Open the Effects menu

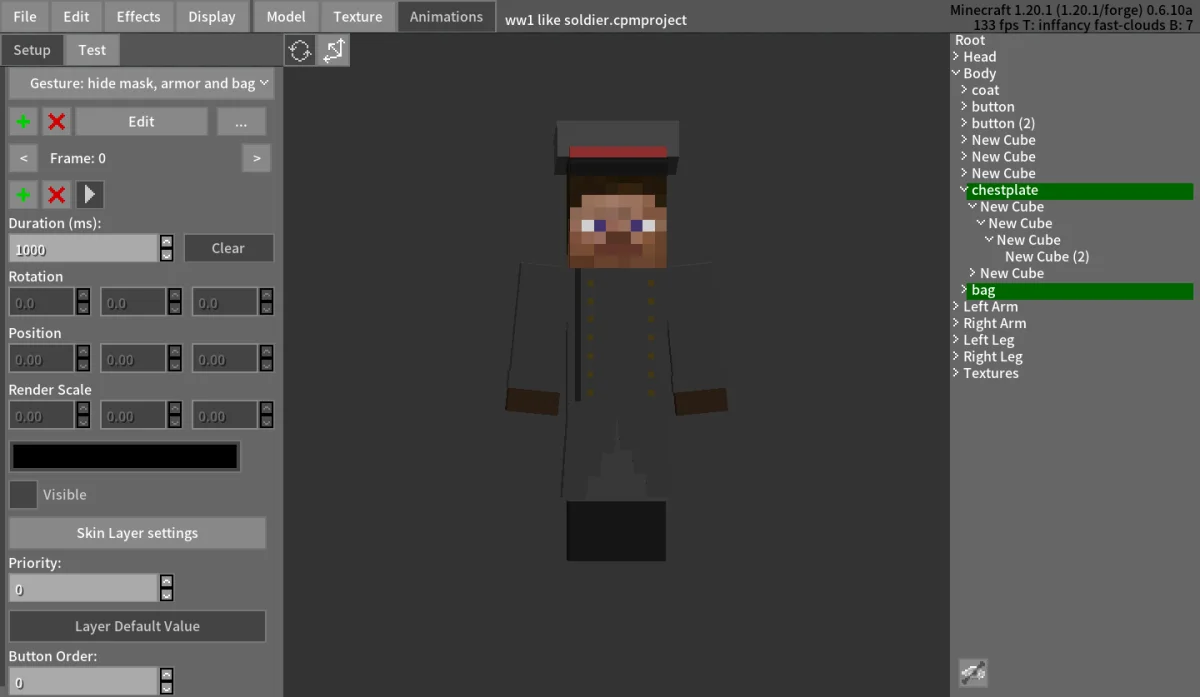click(x=138, y=17)
